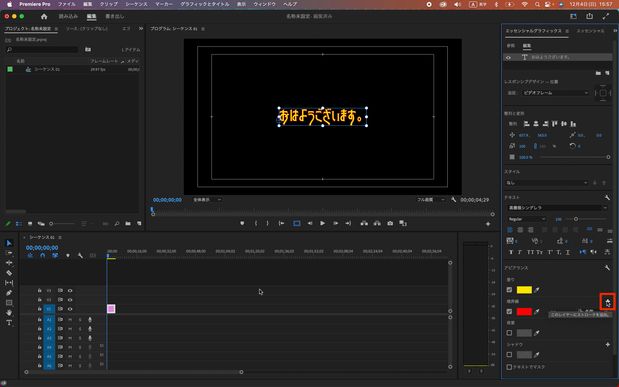Open Appearance graphics properties wrench
The height and width of the screenshot is (387, 619).
607,268
